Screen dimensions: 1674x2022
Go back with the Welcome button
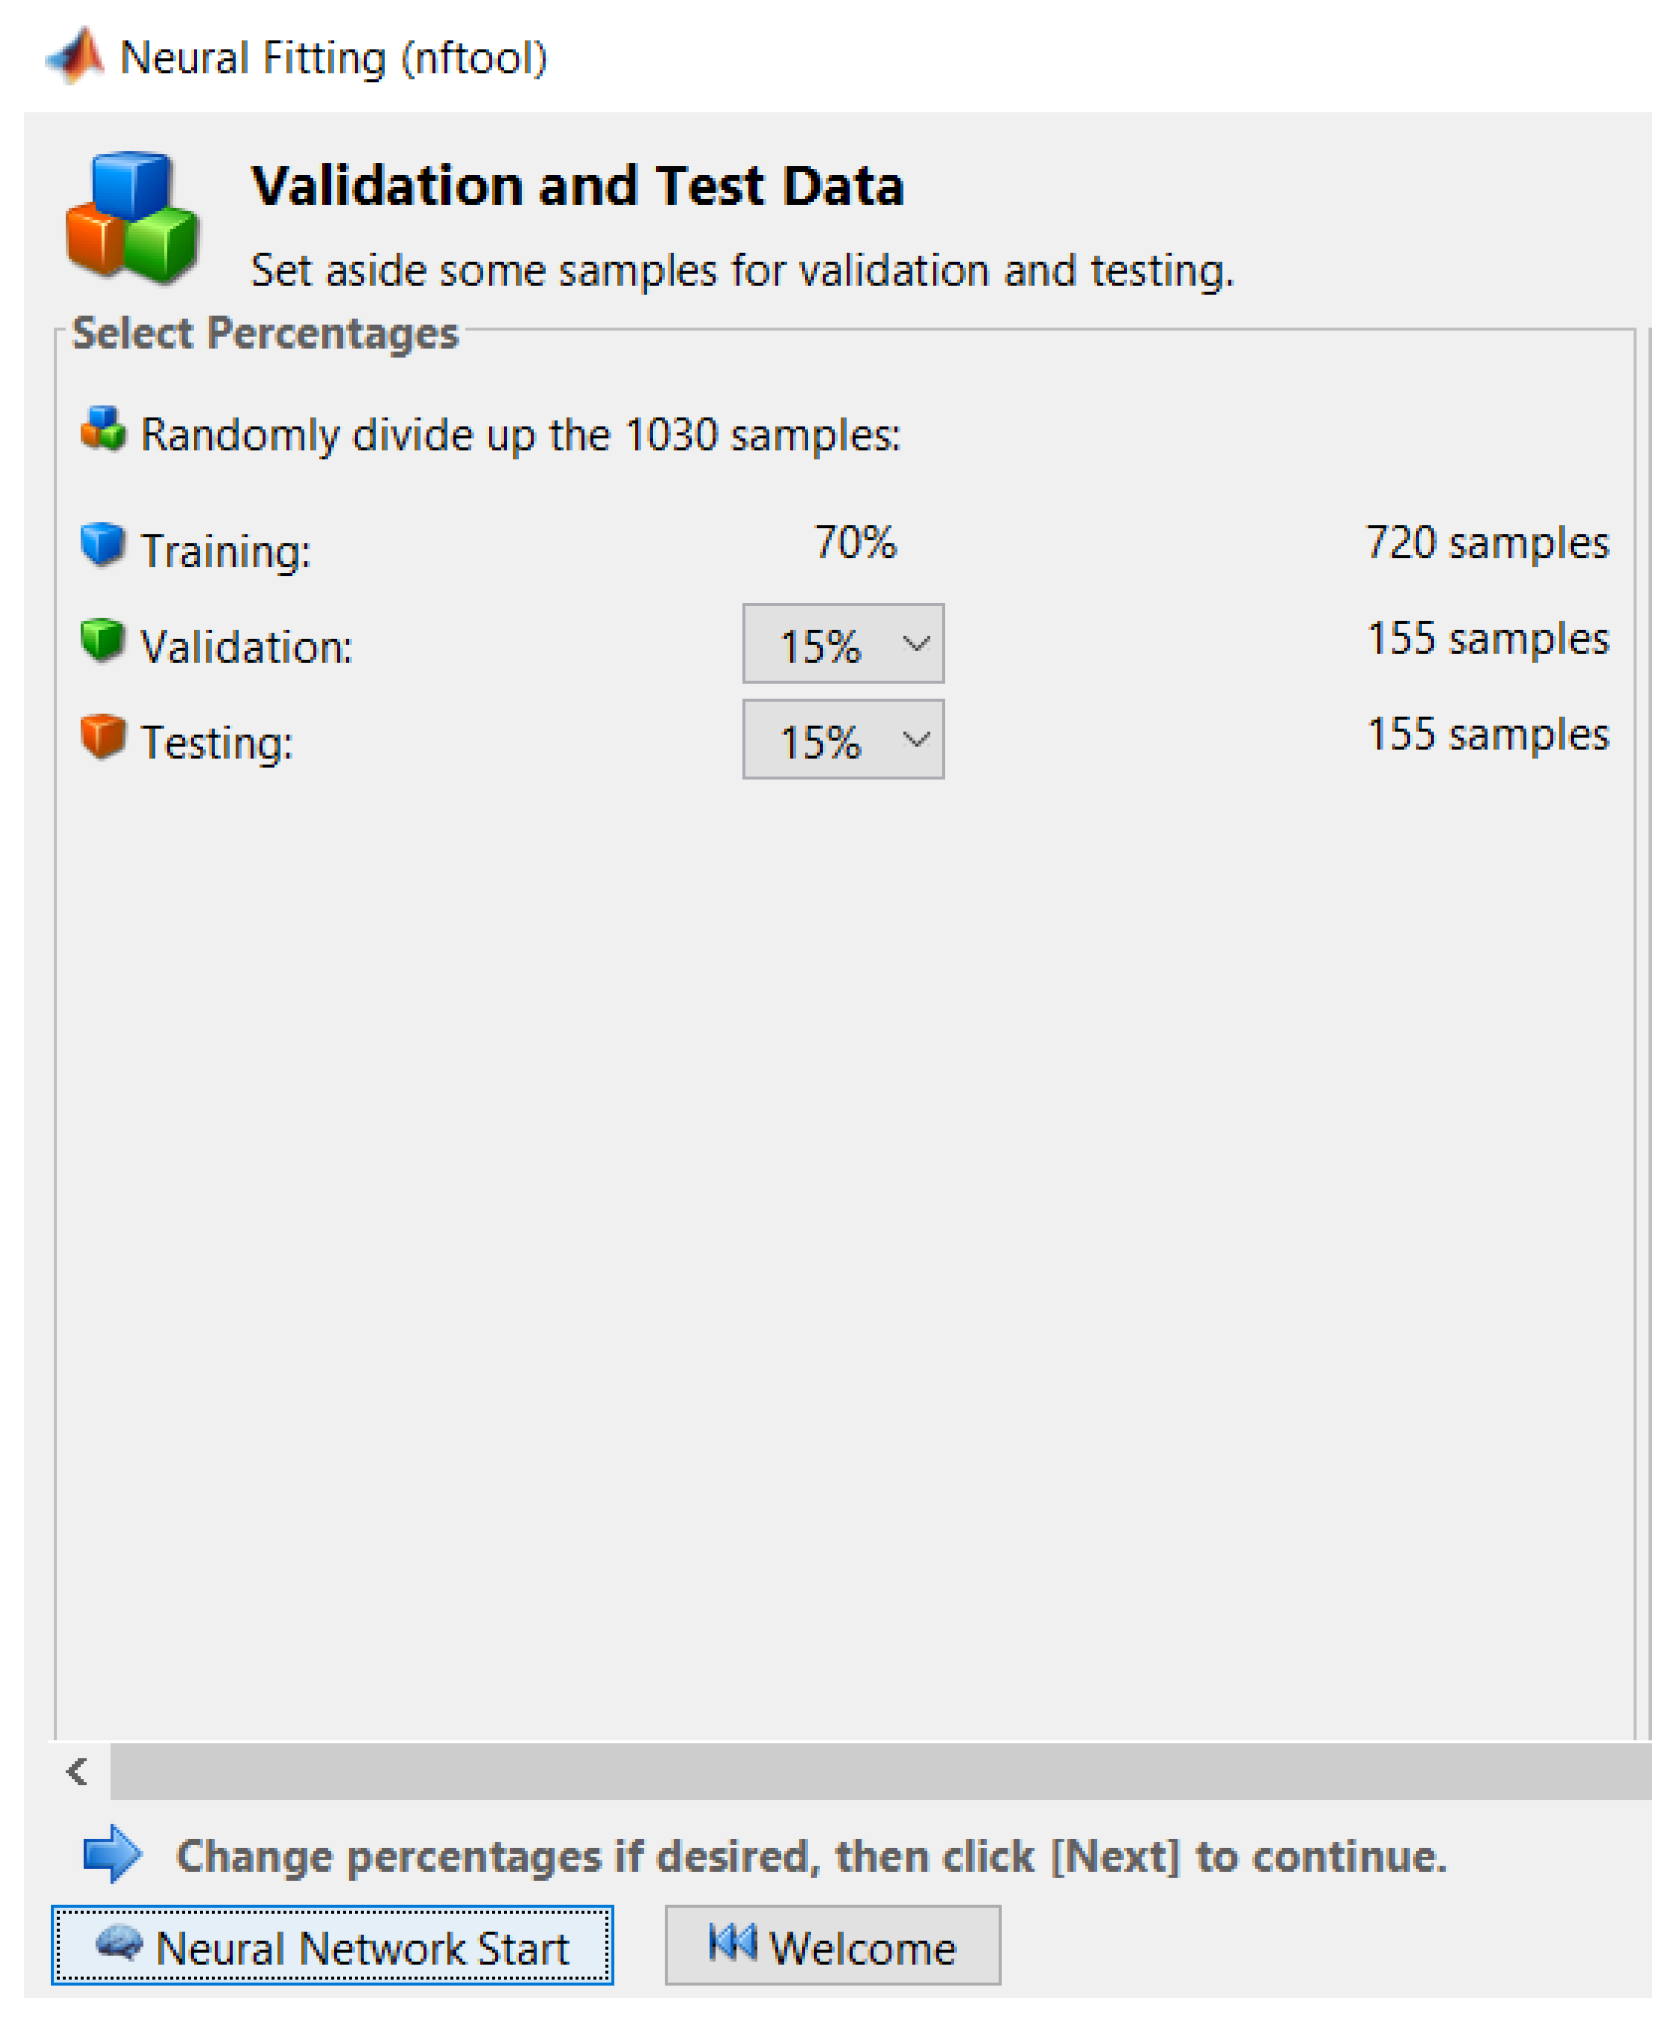coord(832,1946)
